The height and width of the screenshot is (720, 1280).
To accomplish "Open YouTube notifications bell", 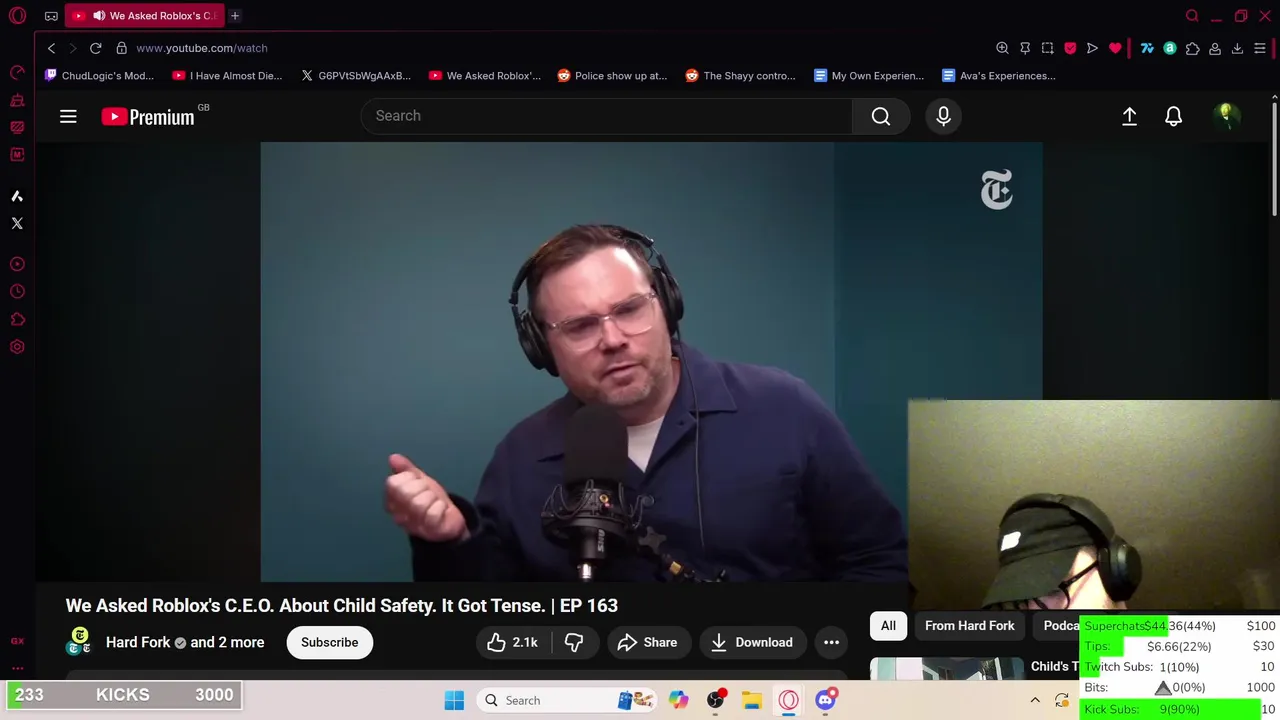I will click(x=1174, y=117).
